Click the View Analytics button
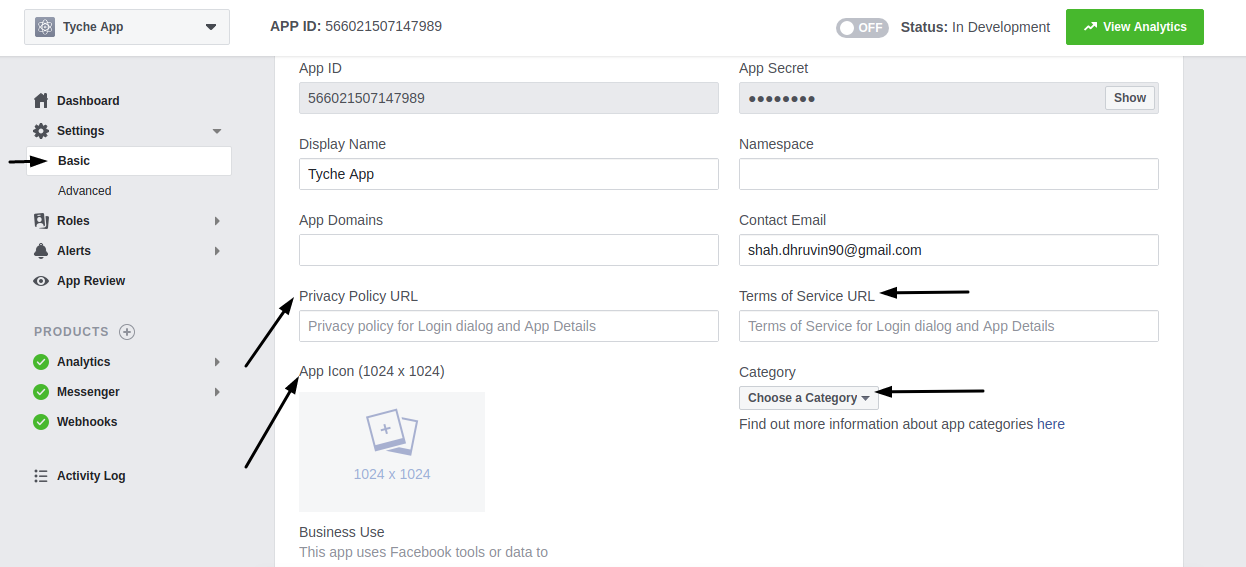The width and height of the screenshot is (1246, 567). click(x=1134, y=27)
